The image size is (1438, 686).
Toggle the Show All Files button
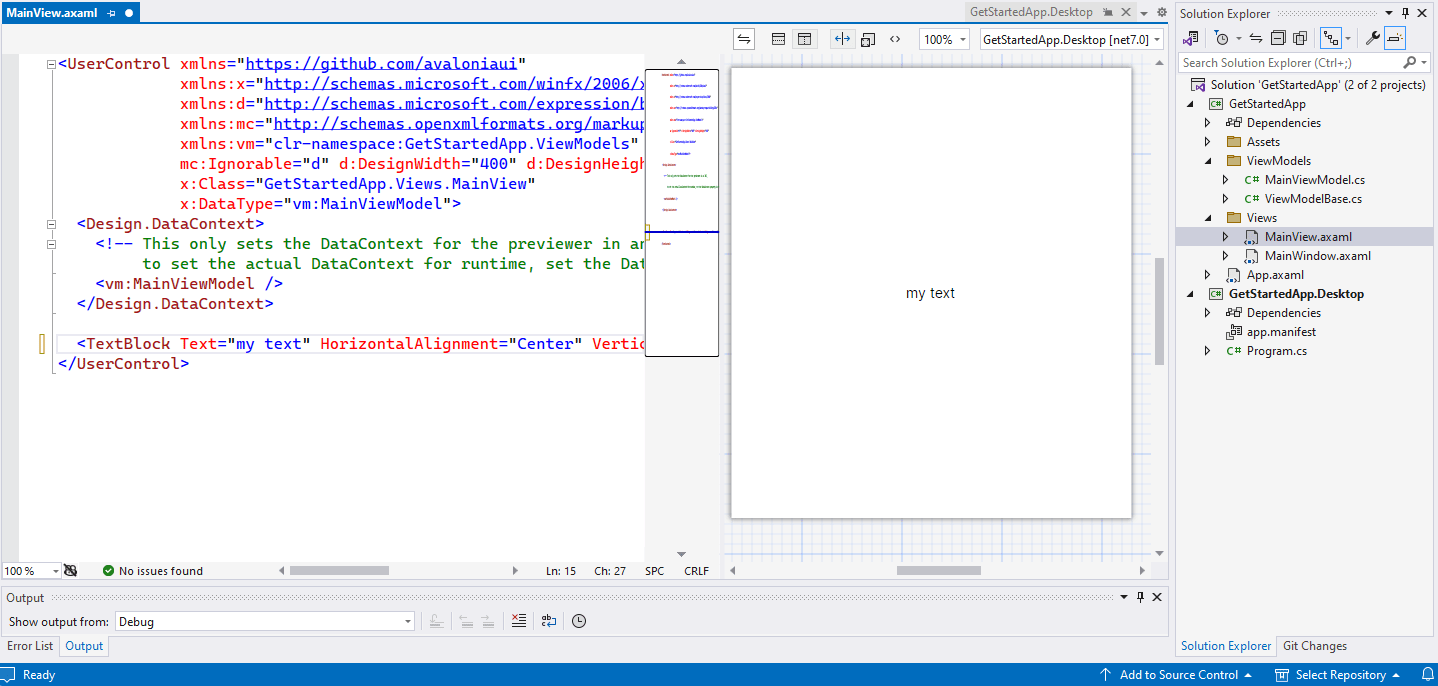click(x=1300, y=38)
